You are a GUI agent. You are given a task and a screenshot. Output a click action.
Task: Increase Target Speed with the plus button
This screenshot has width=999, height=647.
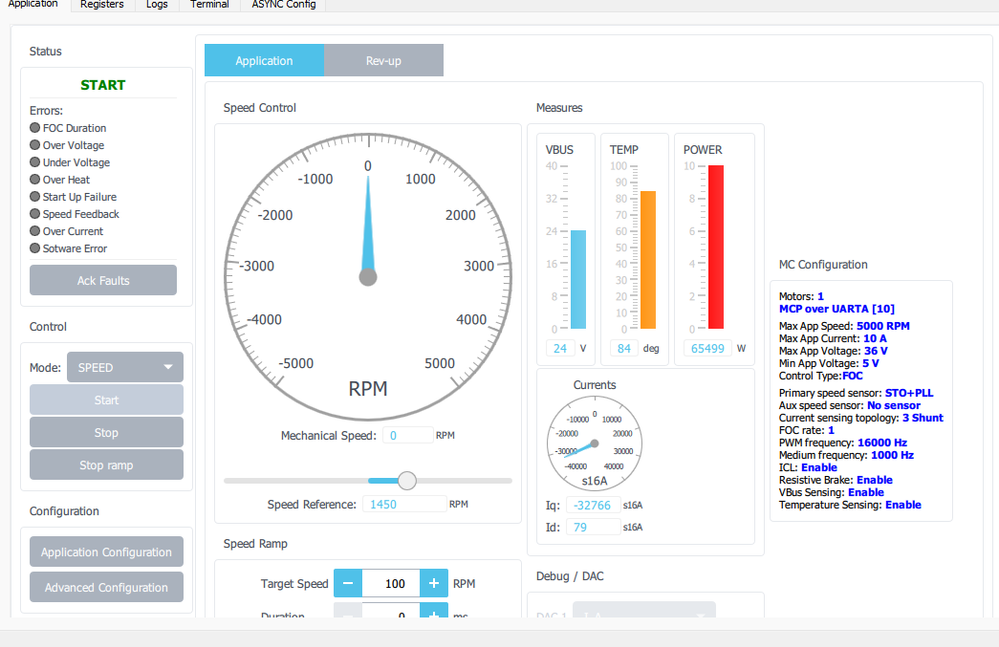tap(434, 583)
